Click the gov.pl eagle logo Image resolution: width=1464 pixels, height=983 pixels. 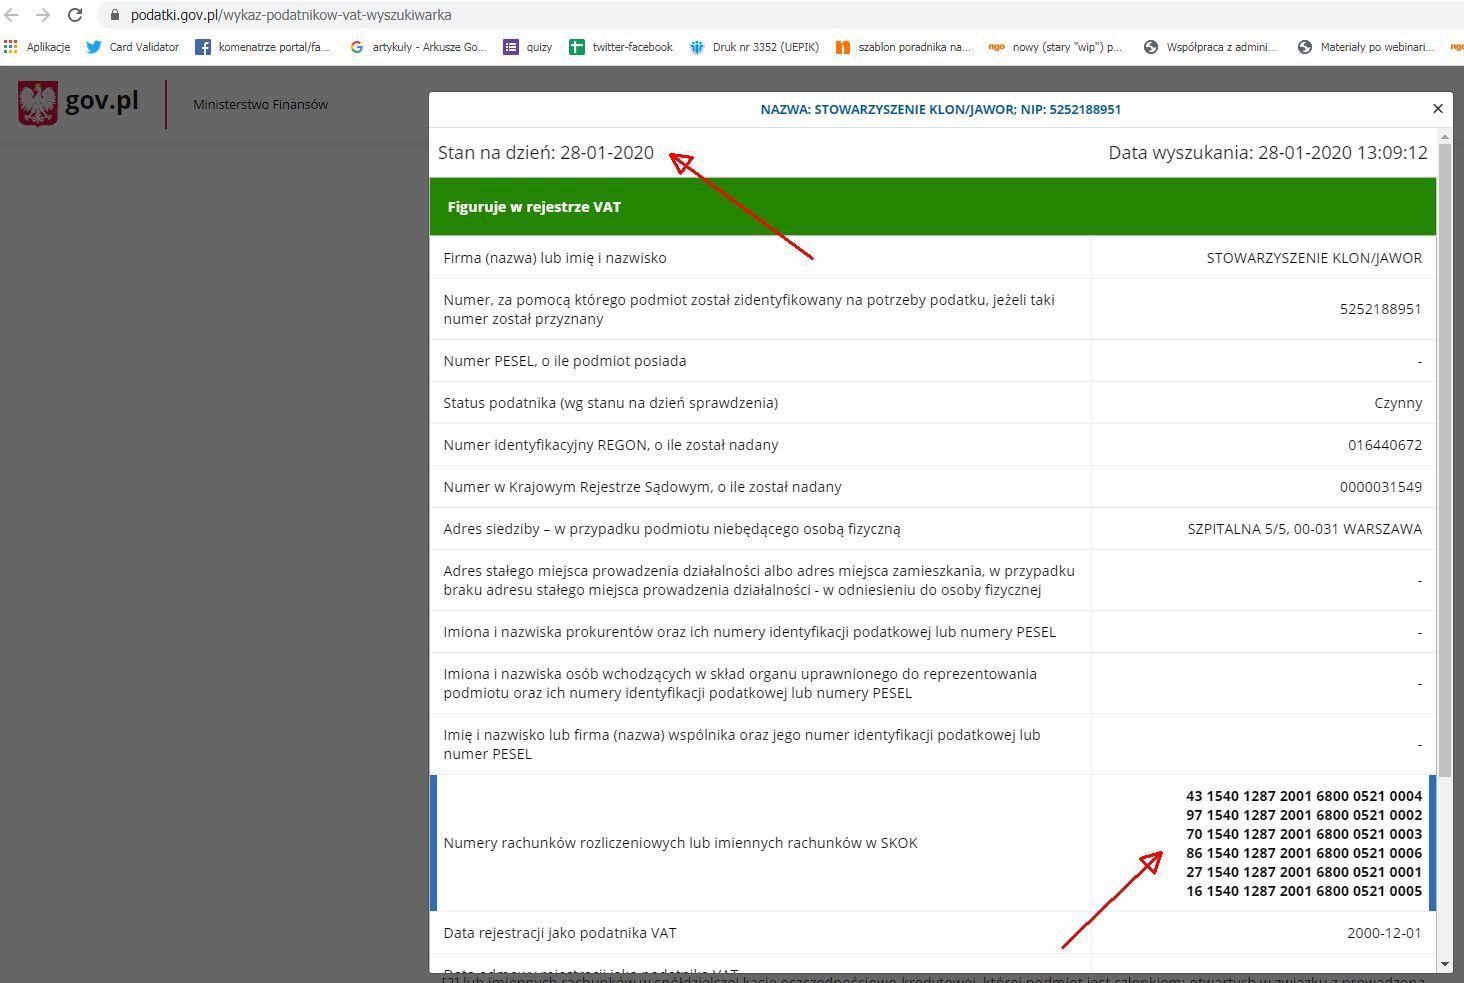point(38,103)
